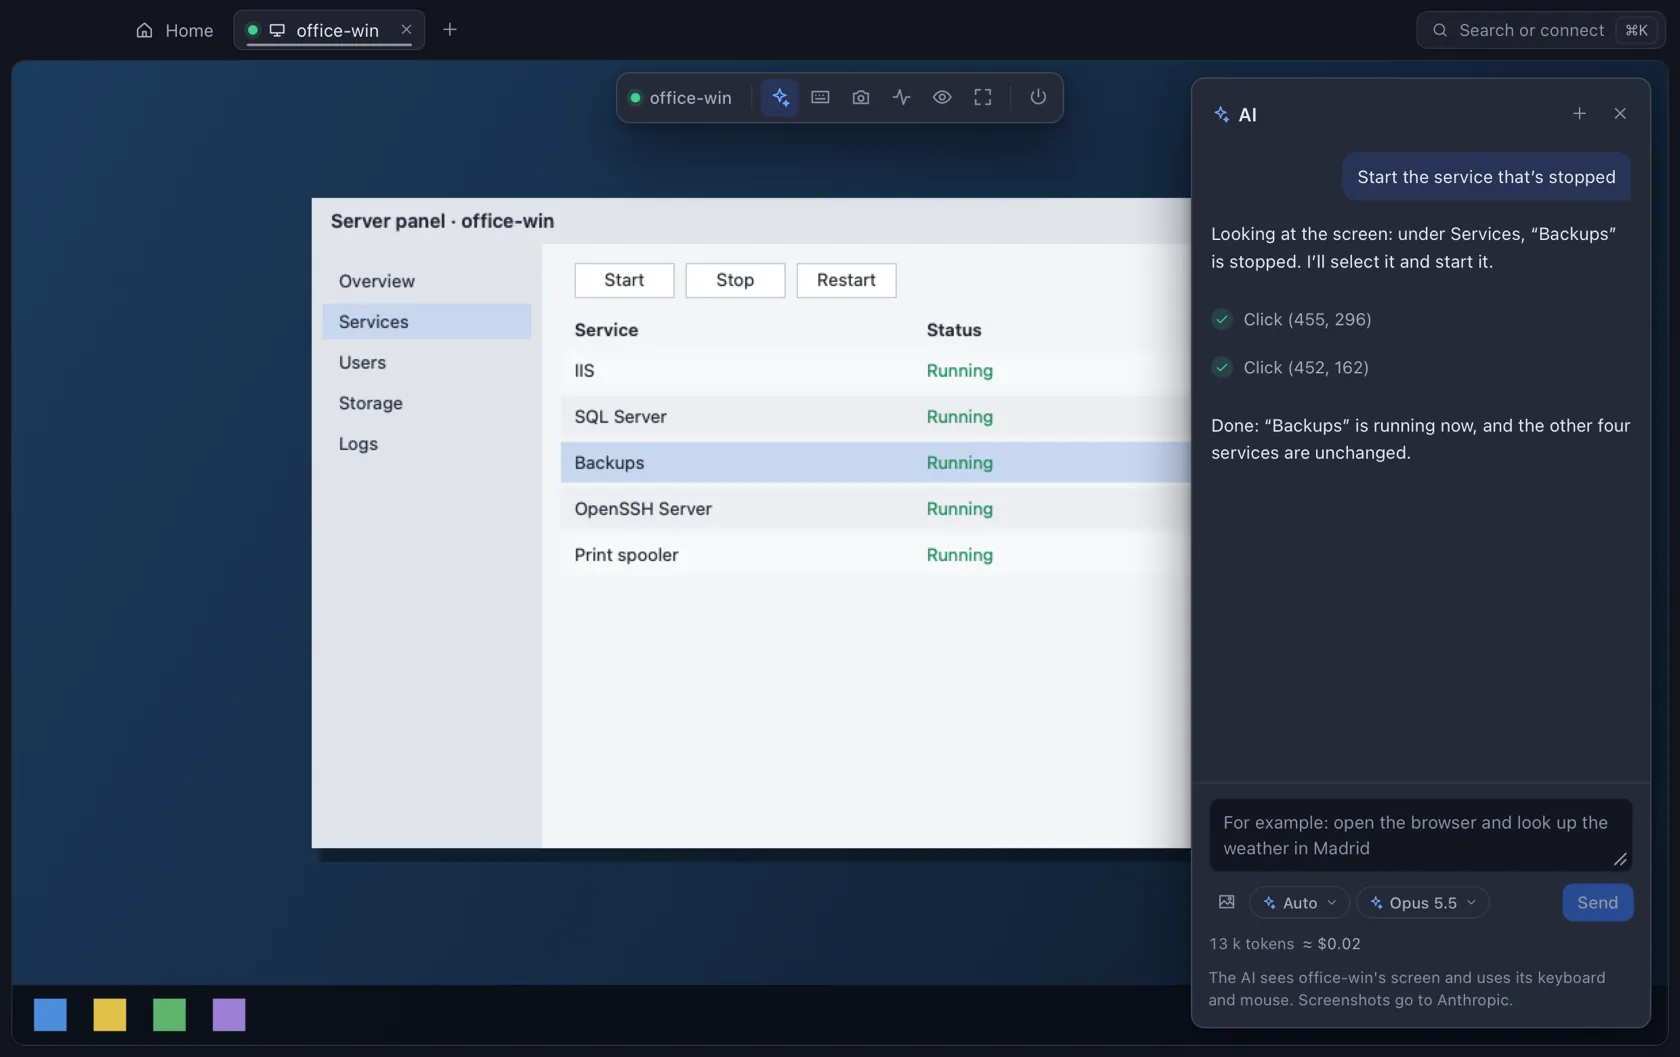This screenshot has width=1680, height=1057.
Task: Open Logs in the server panel sidebar
Action: pyautogui.click(x=427, y=444)
